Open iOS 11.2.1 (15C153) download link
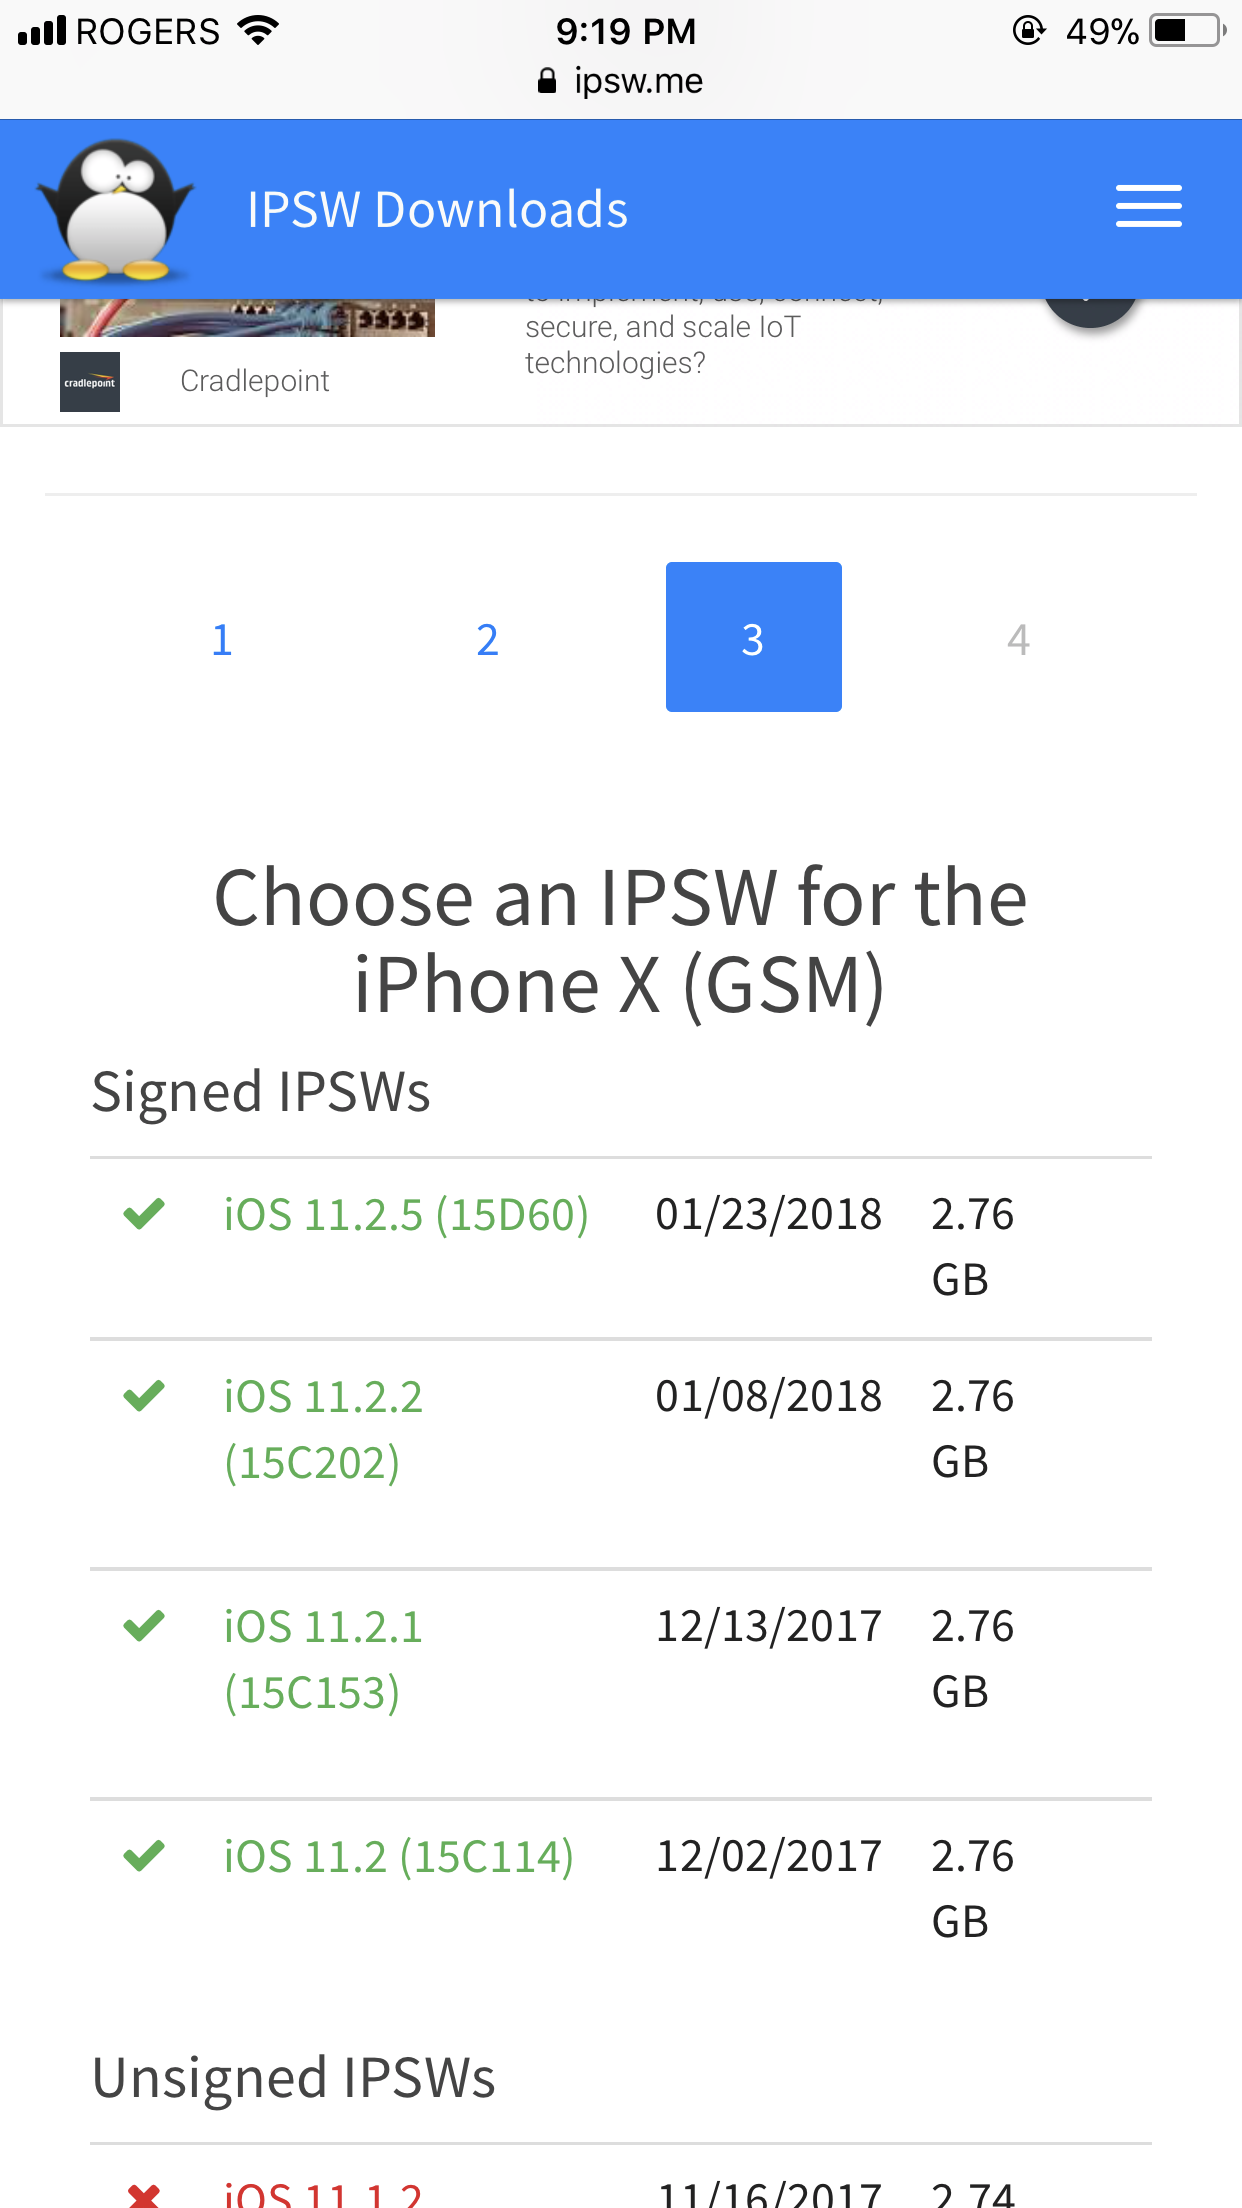 pyautogui.click(x=323, y=1659)
